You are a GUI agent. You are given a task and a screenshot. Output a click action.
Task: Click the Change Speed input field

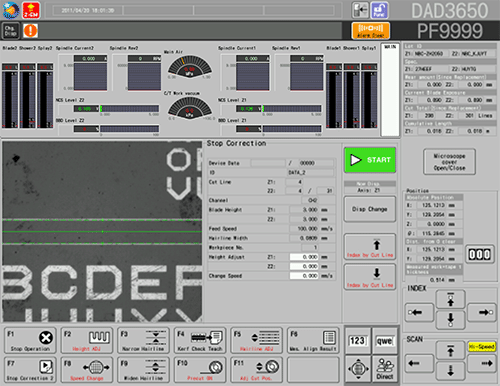(304, 276)
